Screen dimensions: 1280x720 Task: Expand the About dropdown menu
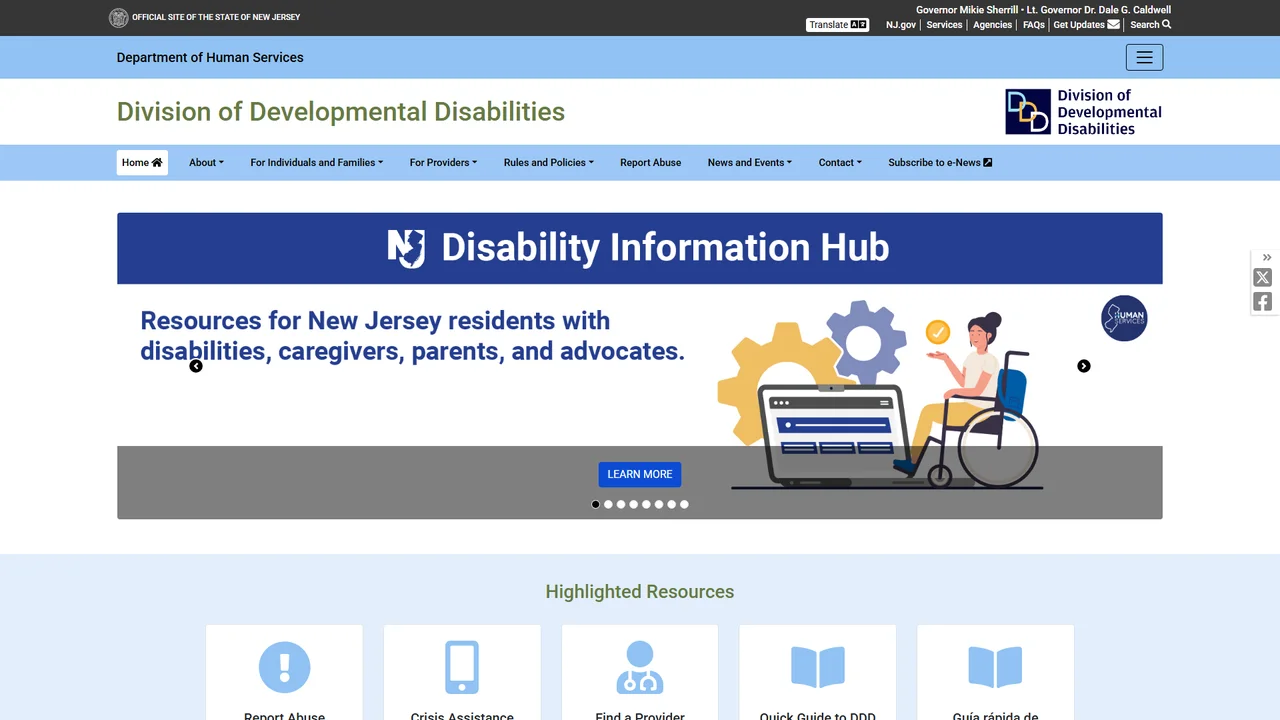click(206, 162)
